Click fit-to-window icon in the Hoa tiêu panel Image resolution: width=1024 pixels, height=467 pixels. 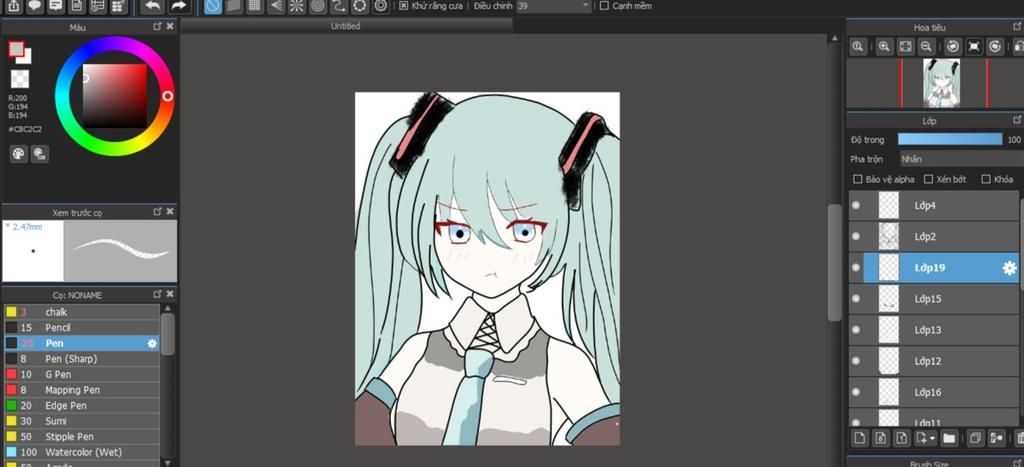(x=905, y=46)
